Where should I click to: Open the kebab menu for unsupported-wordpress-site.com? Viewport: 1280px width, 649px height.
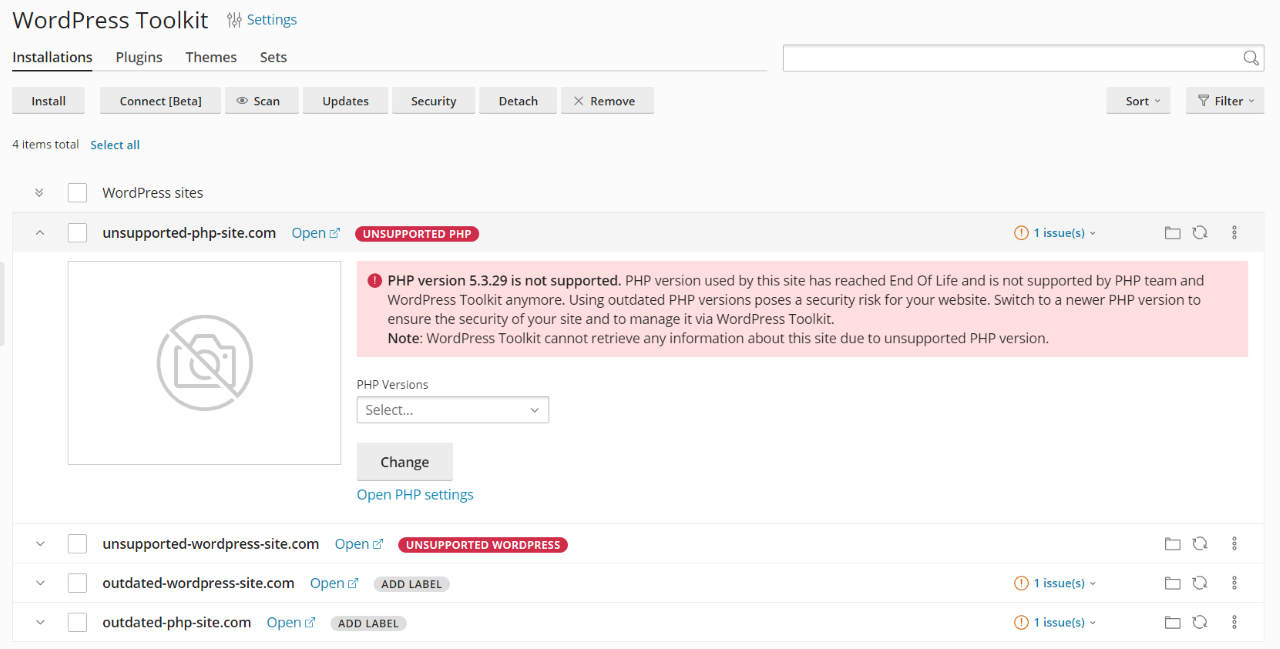click(1234, 543)
